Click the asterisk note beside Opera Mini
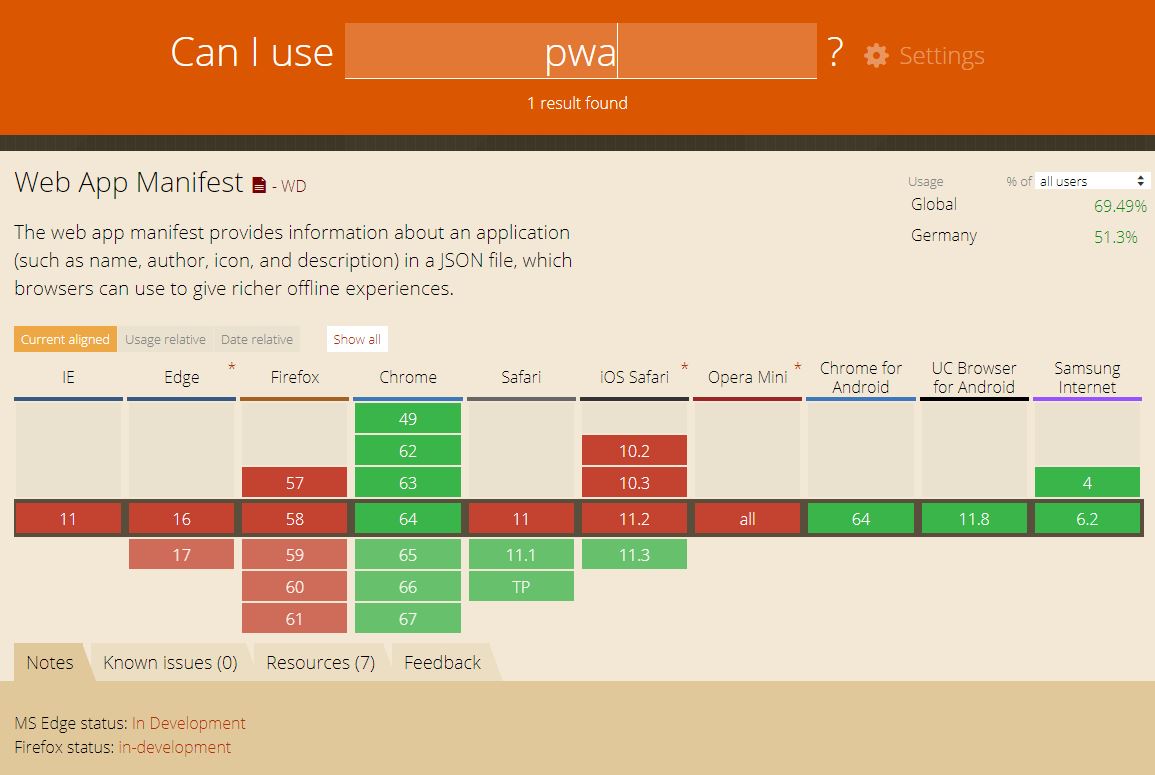Image resolution: width=1155 pixels, height=775 pixels. (x=797, y=368)
